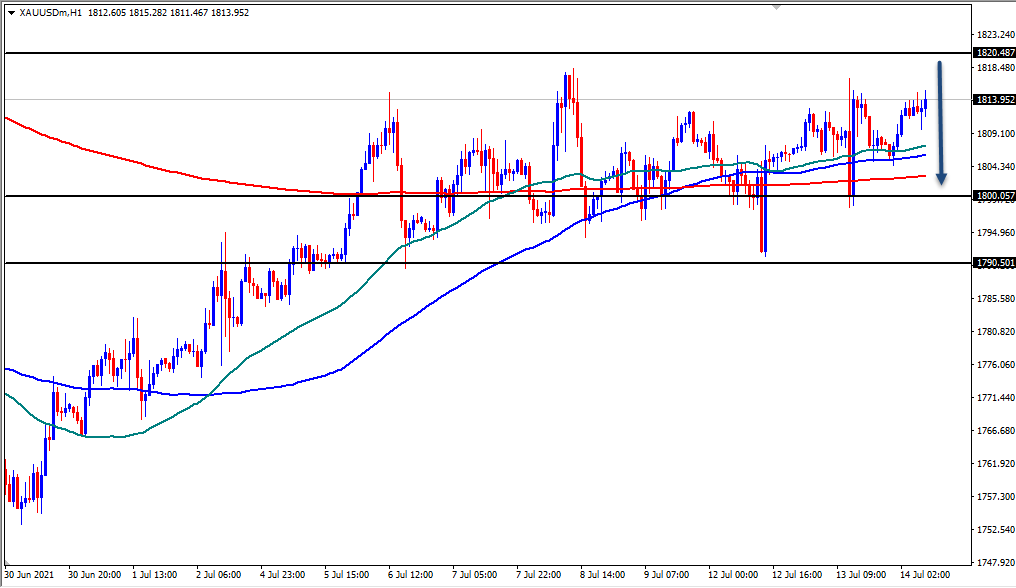Click the 12 Jul 16:00 time label

797,575
